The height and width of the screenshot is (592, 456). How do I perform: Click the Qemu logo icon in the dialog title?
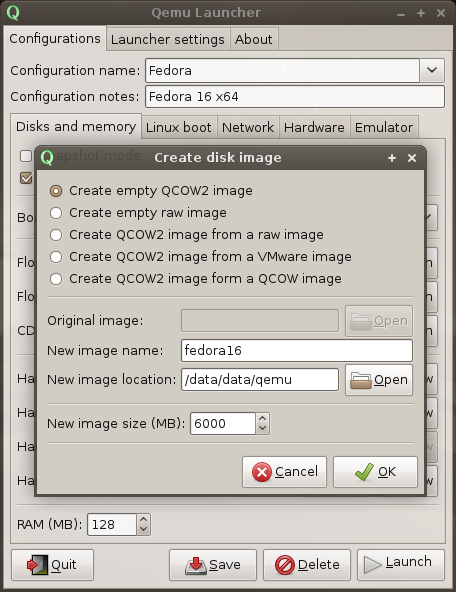pyautogui.click(x=47, y=157)
